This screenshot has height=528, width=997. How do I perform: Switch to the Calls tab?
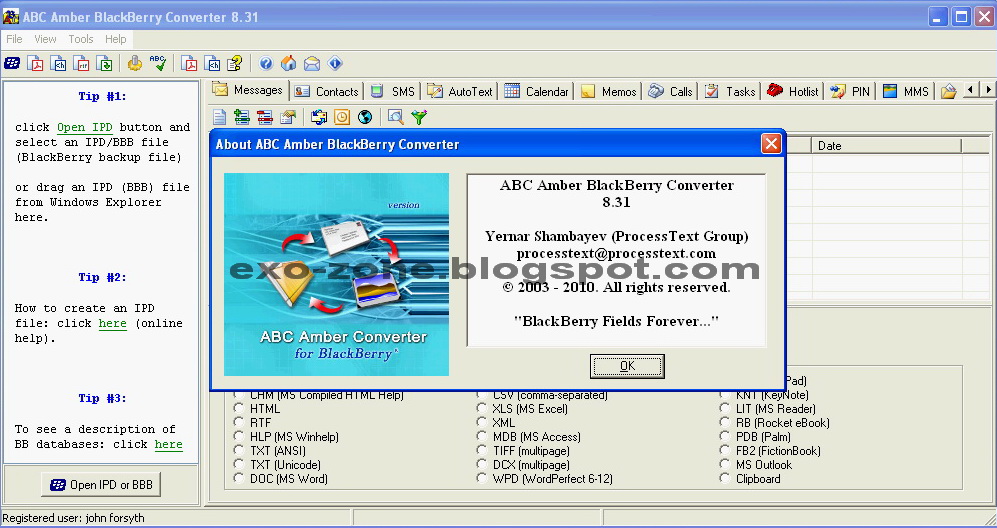671,92
